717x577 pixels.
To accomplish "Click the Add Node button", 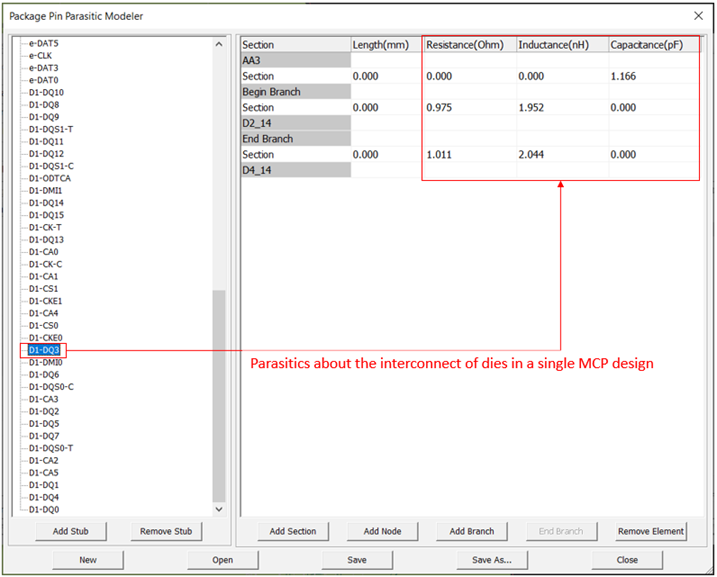I will pyautogui.click(x=382, y=531).
